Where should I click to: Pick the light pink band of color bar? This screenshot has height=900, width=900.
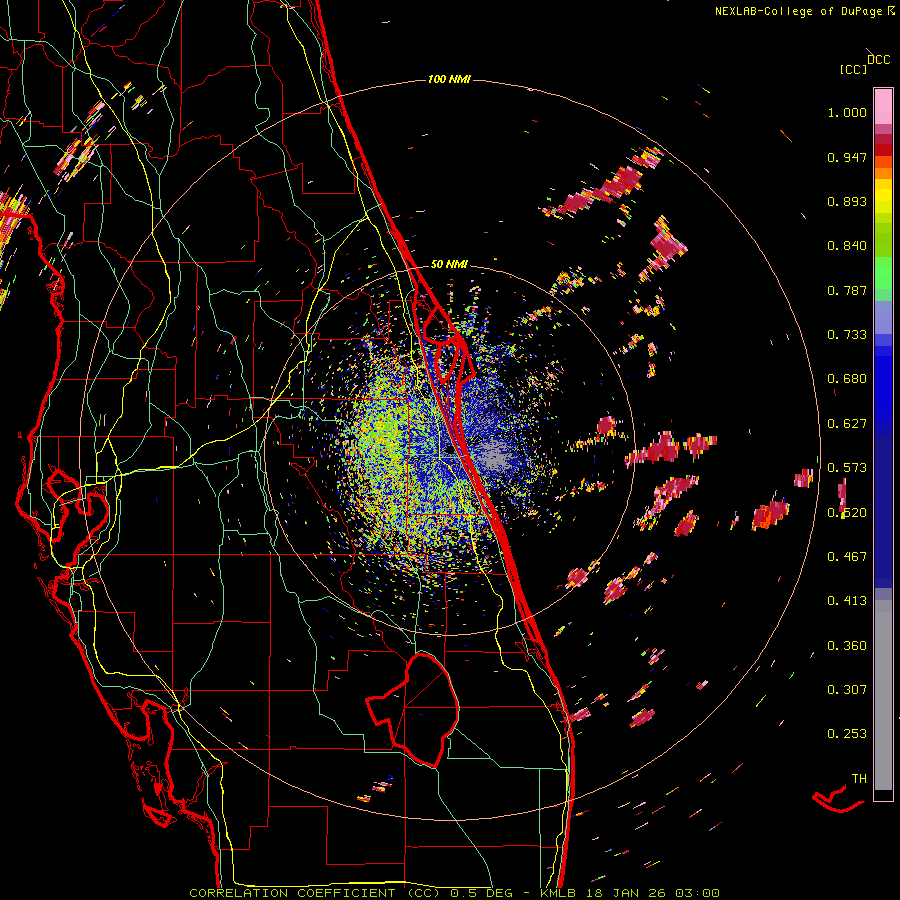click(x=883, y=107)
